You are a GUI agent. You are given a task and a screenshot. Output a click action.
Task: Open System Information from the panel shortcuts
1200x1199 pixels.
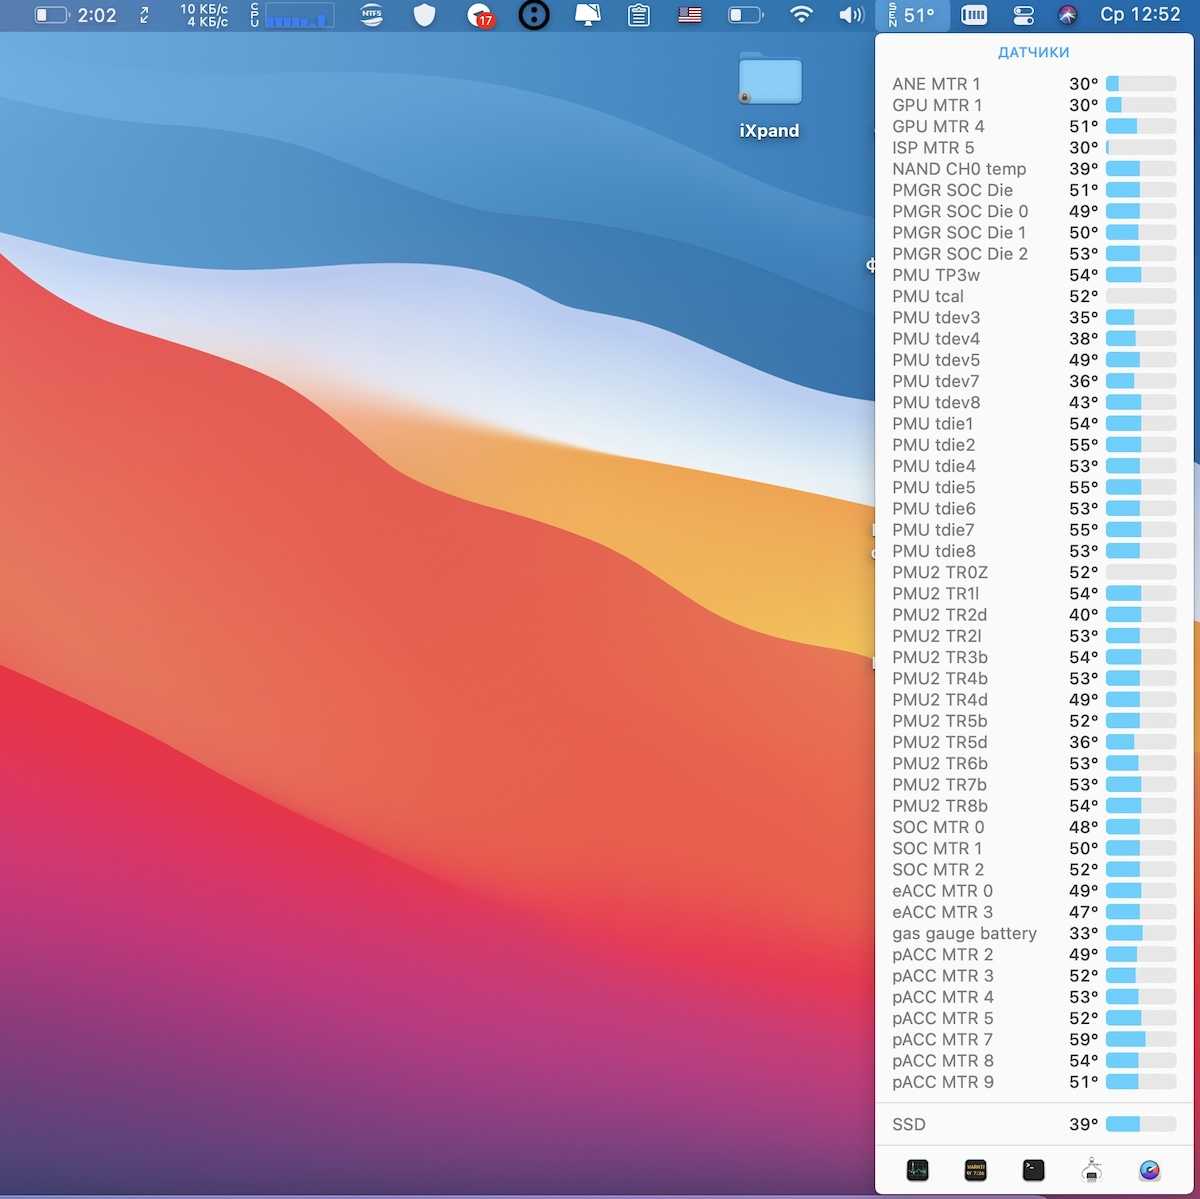[1092, 1169]
